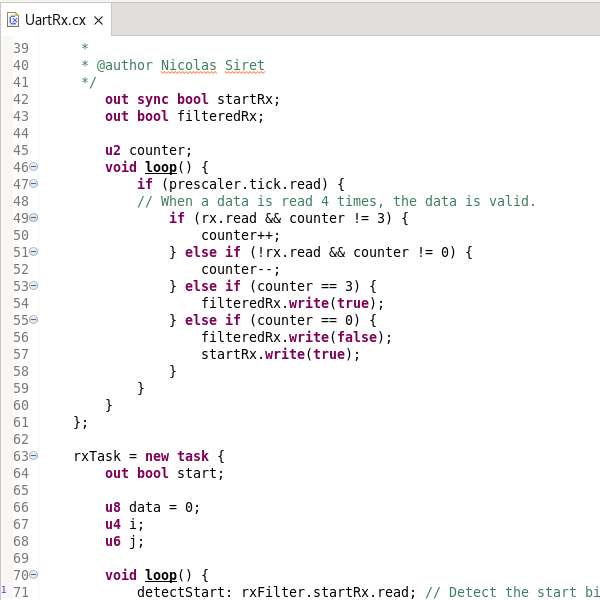Image resolution: width=600 pixels, height=600 pixels.
Task: Collapse the counter == 3 block at line 53
Action: point(33,286)
